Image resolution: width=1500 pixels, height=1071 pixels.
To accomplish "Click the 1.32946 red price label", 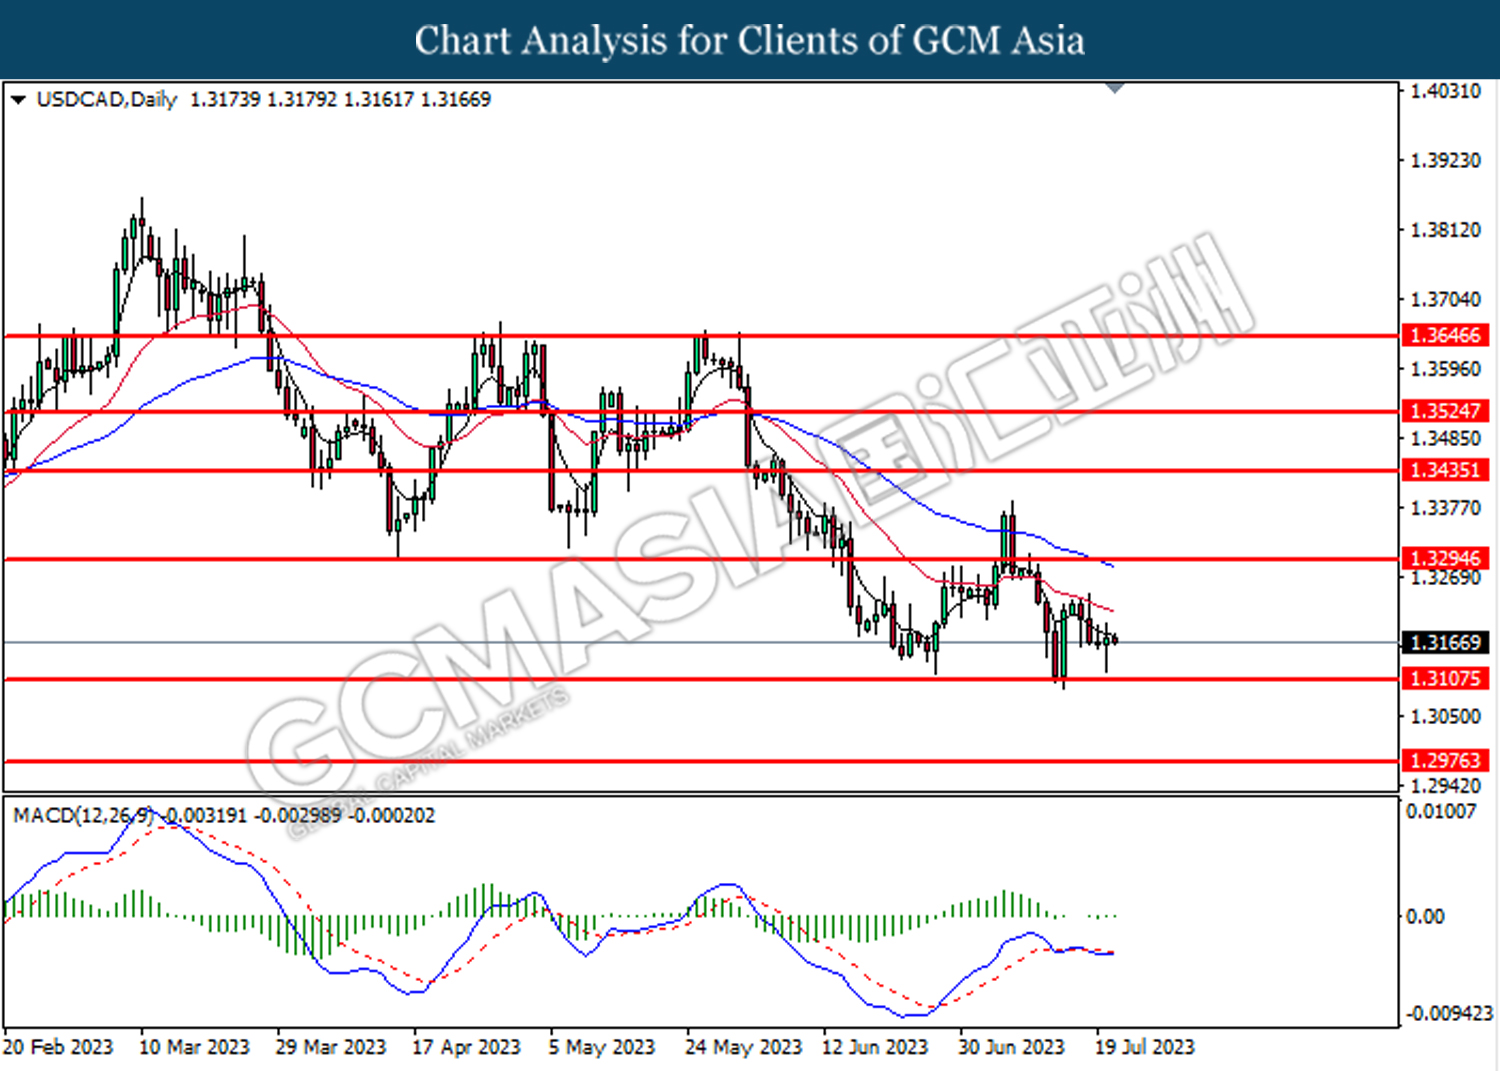I will click(1445, 558).
